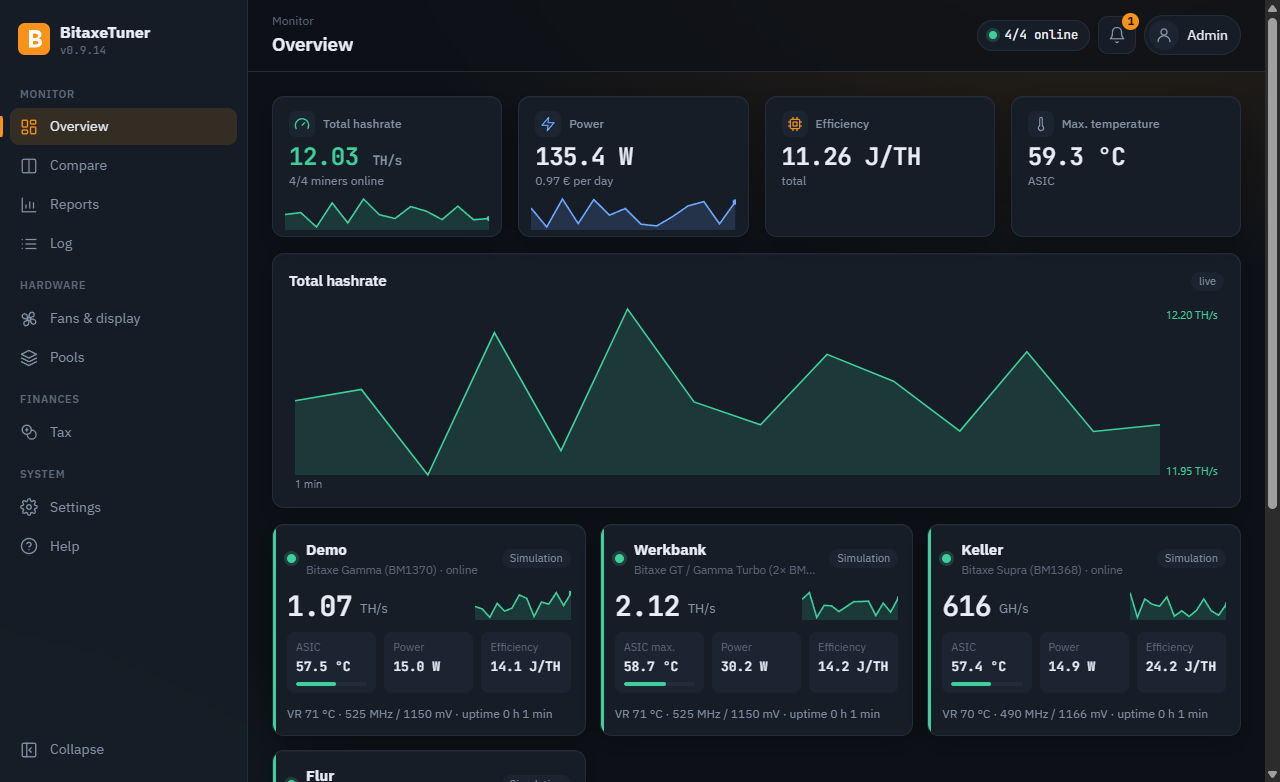Image resolution: width=1280 pixels, height=782 pixels.
Task: Open Fans & display settings
Action: click(123, 318)
